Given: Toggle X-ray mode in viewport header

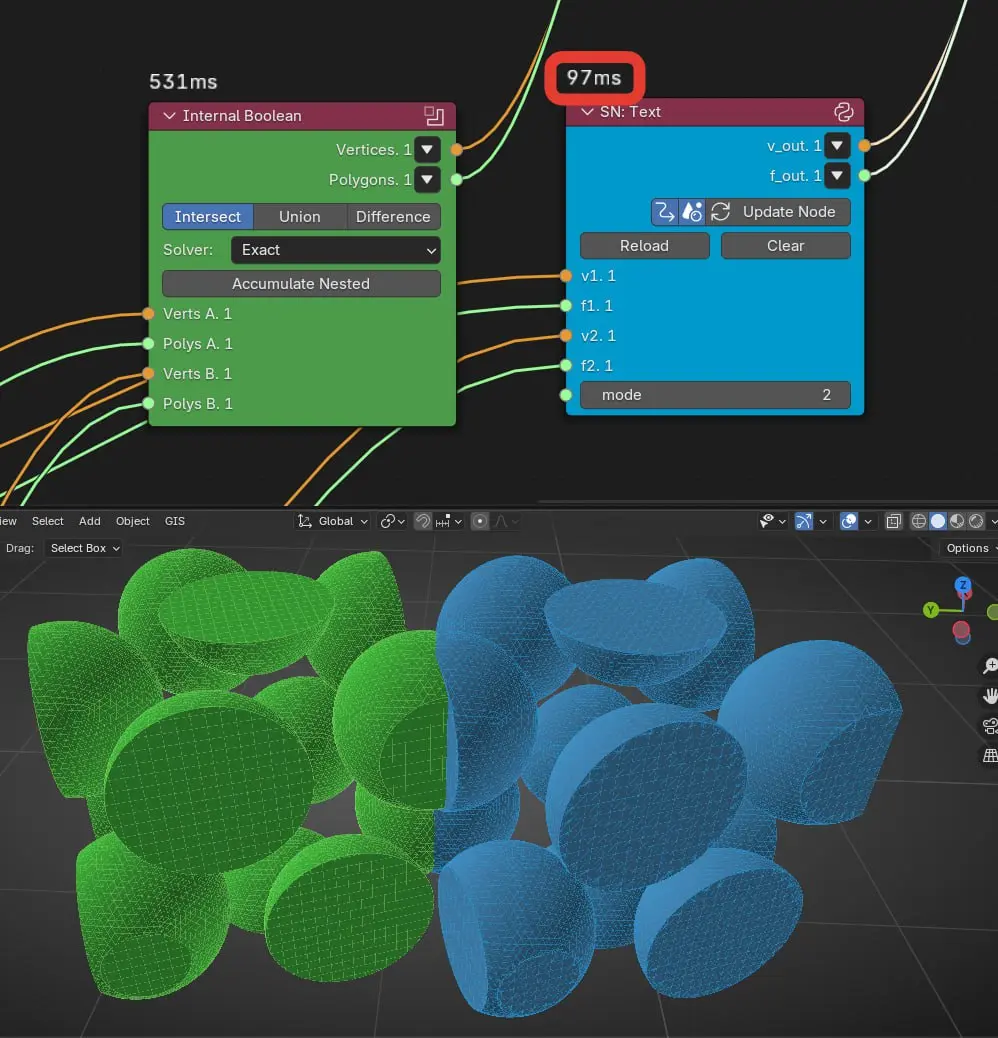Looking at the screenshot, I should (893, 521).
